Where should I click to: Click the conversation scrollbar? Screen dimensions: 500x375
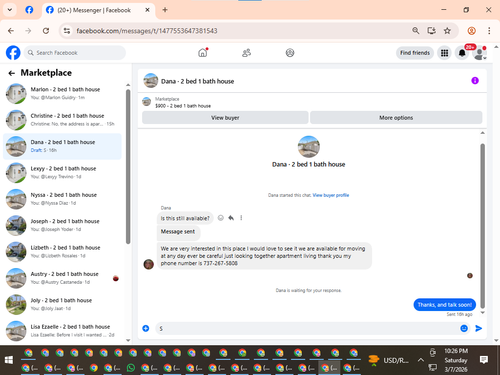click(x=482, y=226)
